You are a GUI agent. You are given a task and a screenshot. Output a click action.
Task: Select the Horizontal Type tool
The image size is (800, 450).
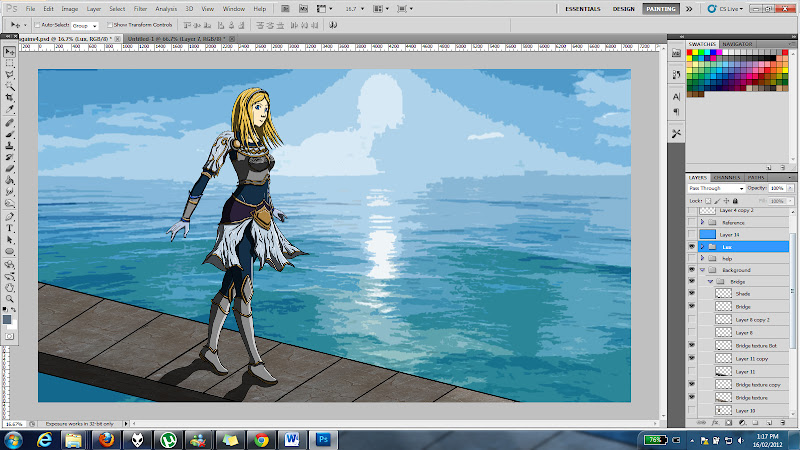coord(10,228)
